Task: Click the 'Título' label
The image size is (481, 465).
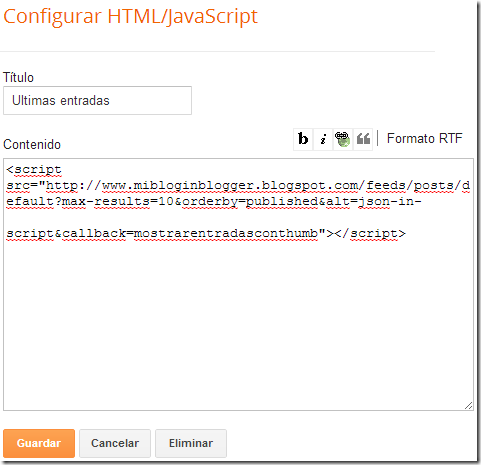Action: pyautogui.click(x=18, y=77)
